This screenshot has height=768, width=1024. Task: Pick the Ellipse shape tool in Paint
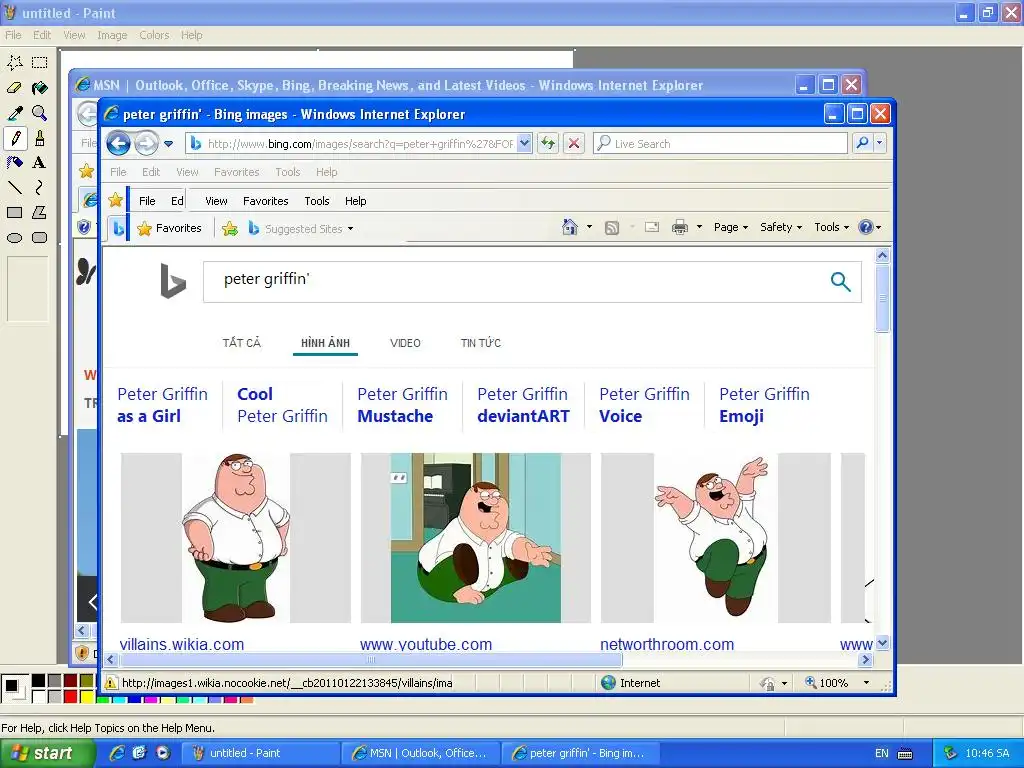(15, 238)
